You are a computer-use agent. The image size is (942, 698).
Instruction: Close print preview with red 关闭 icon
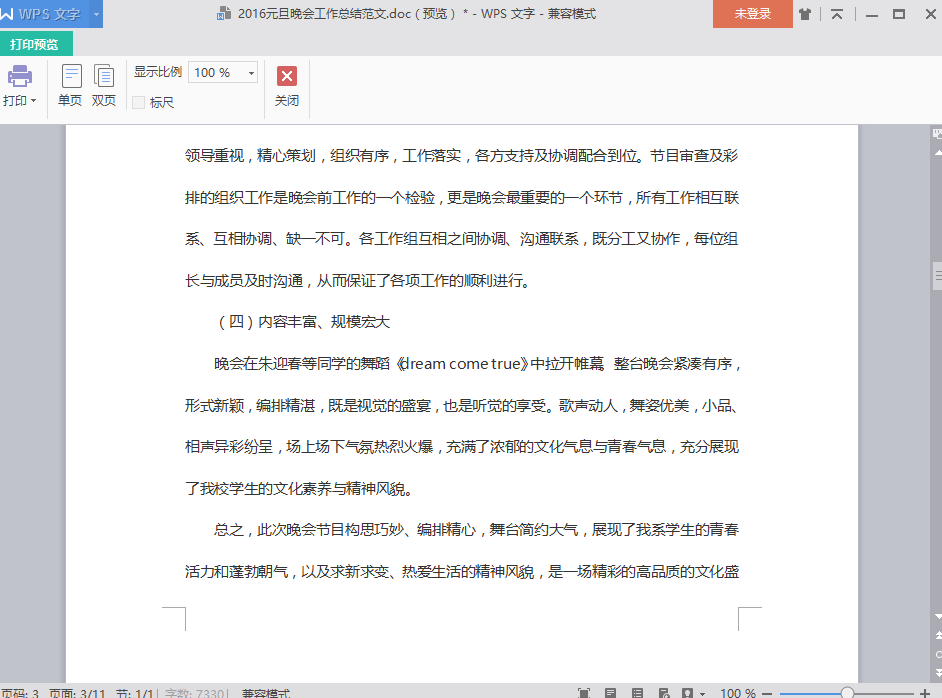pyautogui.click(x=287, y=77)
